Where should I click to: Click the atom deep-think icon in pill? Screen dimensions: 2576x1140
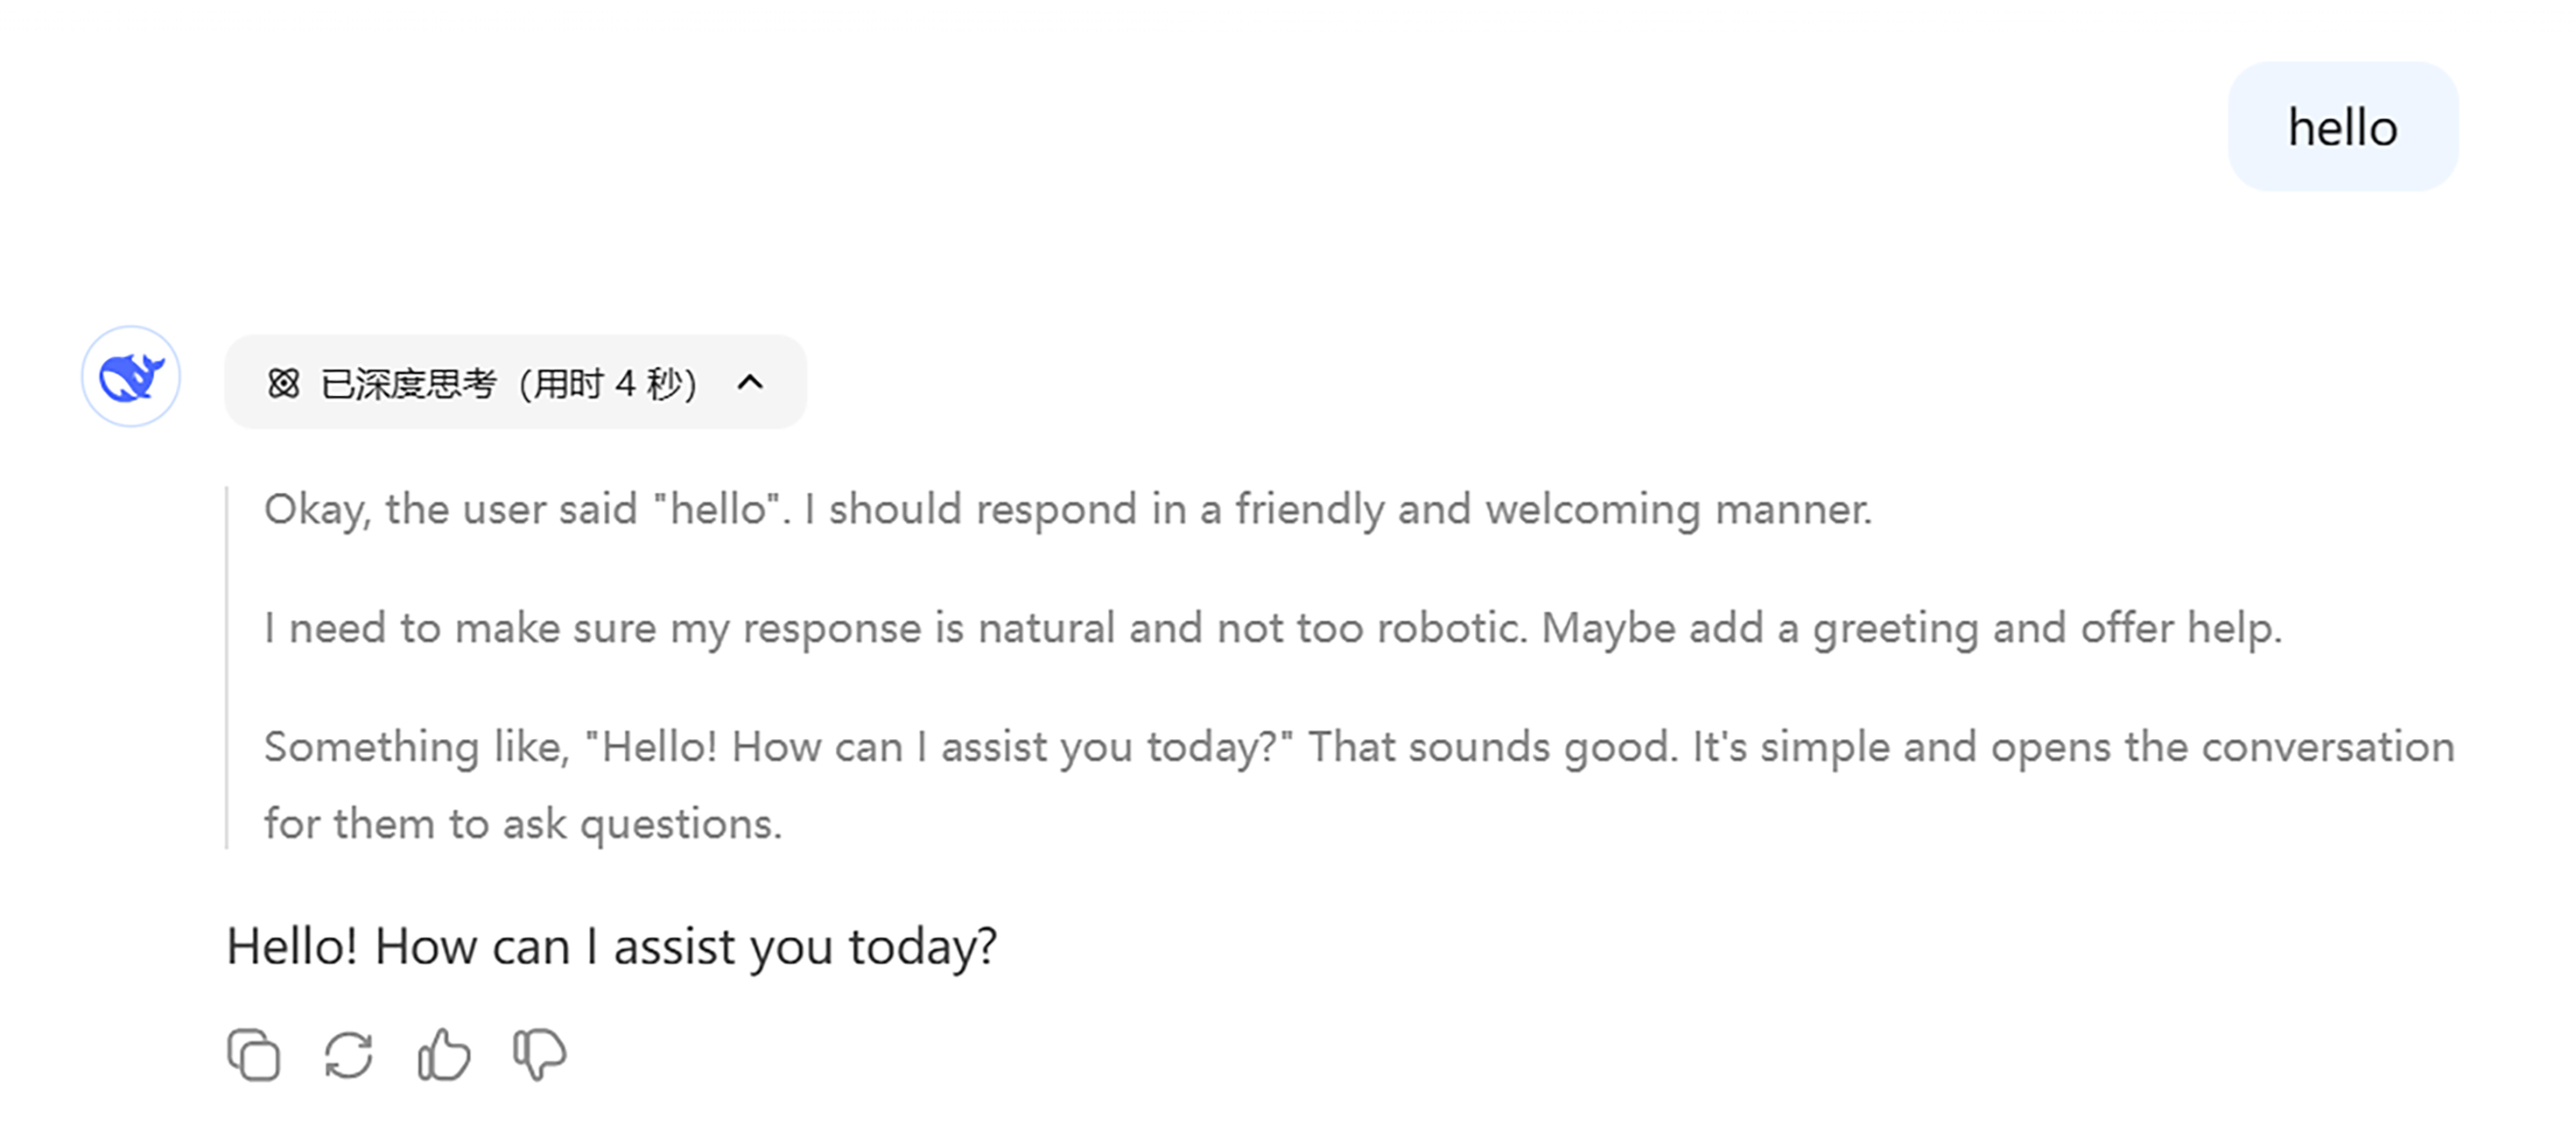[284, 383]
